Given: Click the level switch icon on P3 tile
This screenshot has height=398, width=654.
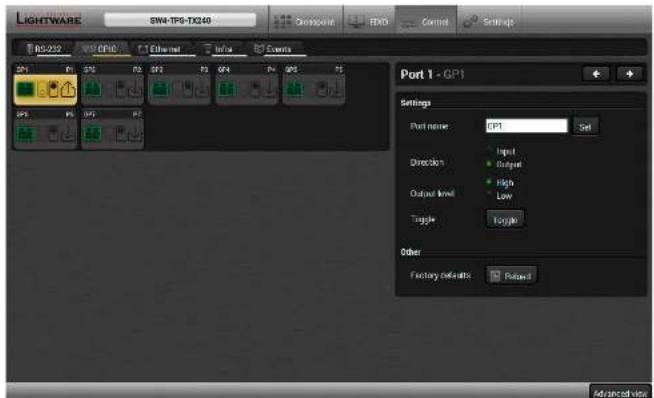Looking at the screenshot, I should 189,89.
